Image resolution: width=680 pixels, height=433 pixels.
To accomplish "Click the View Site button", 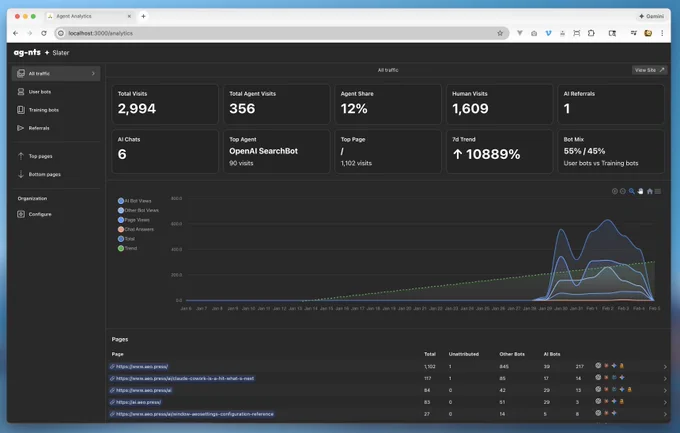I will pyautogui.click(x=649, y=70).
